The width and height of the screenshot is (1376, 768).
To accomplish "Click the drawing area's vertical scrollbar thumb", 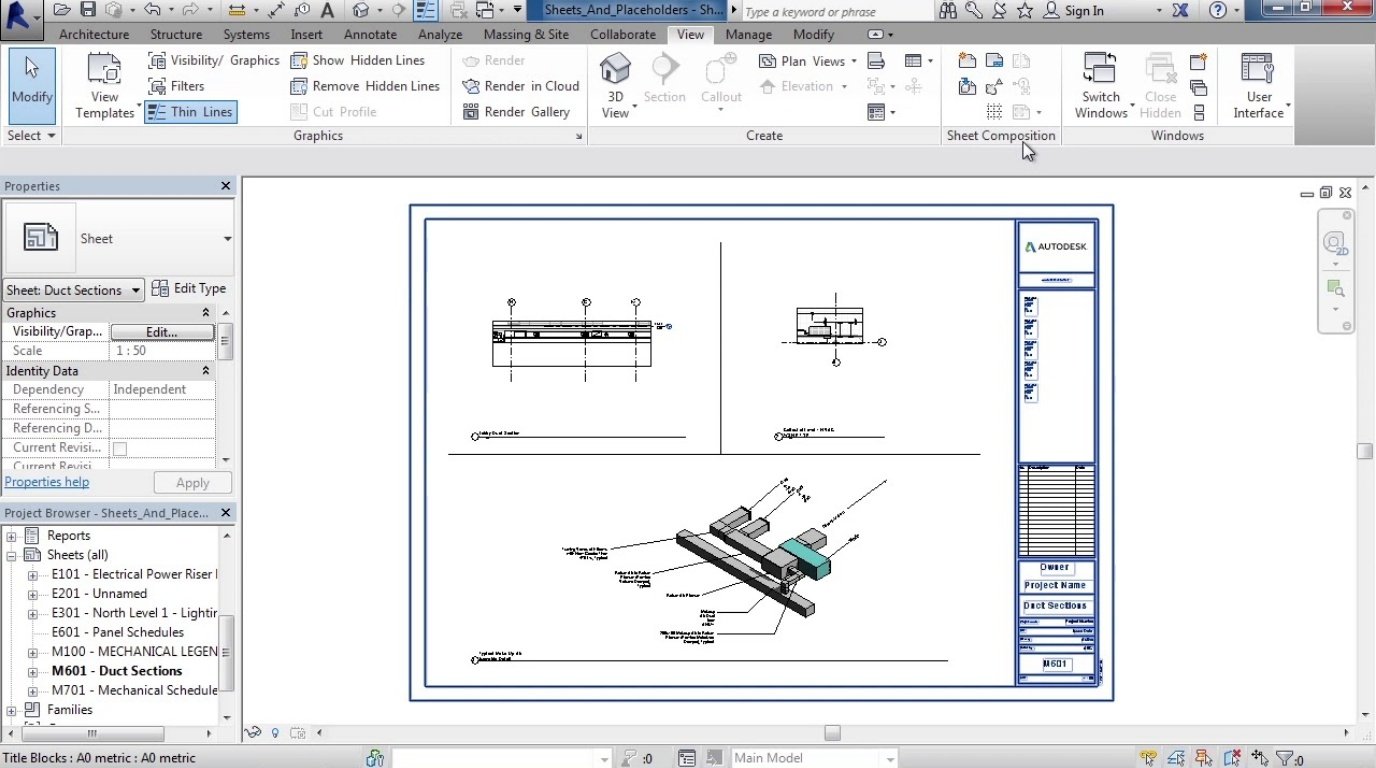I will coord(1364,452).
